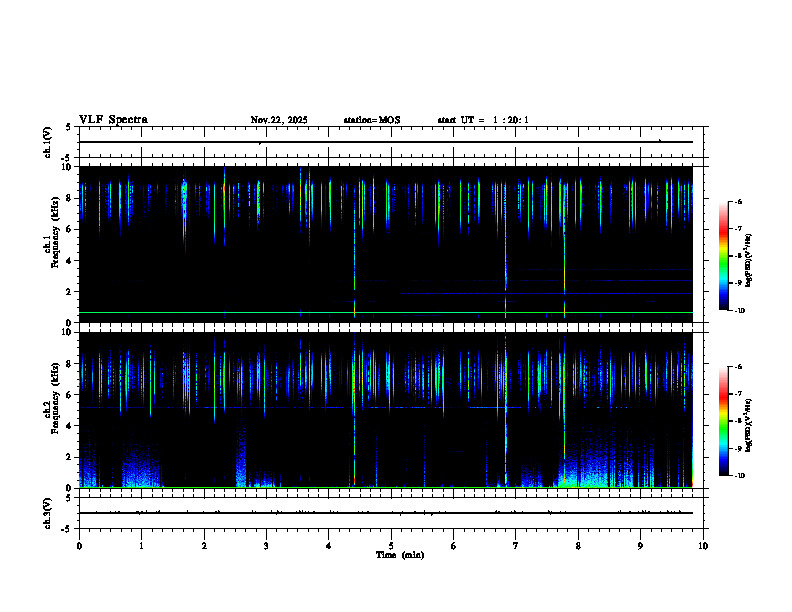
Task: Click the time axis tick label "7"
Action: pyautogui.click(x=516, y=546)
